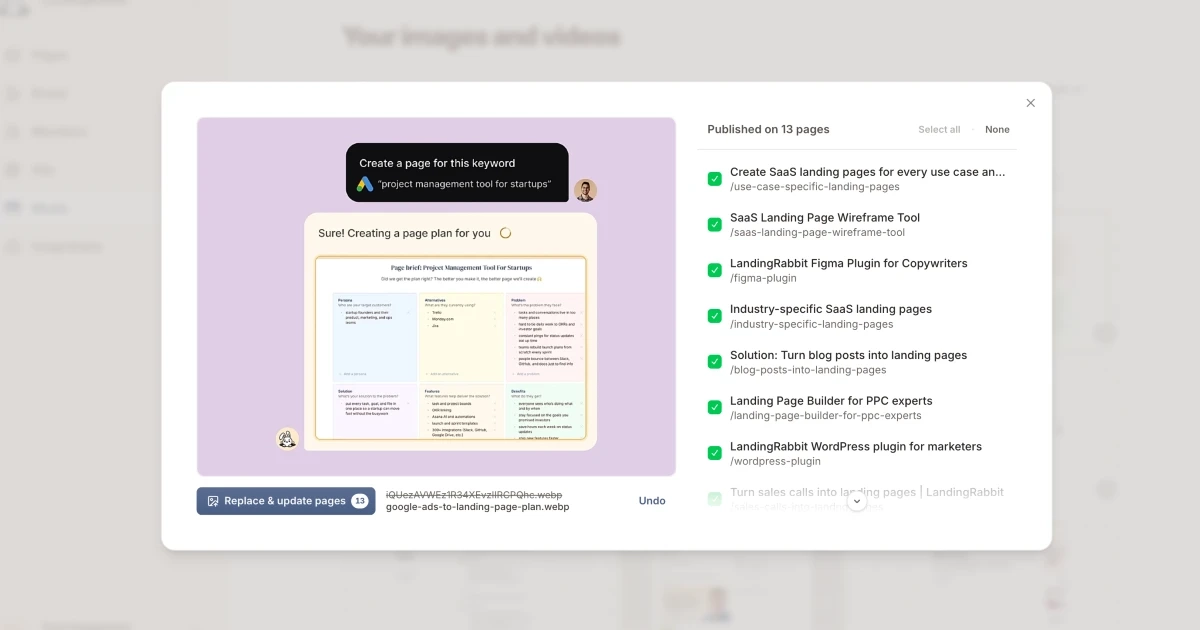The width and height of the screenshot is (1200, 630).
Task: Click the image preview thumbnail
Action: coord(436,296)
